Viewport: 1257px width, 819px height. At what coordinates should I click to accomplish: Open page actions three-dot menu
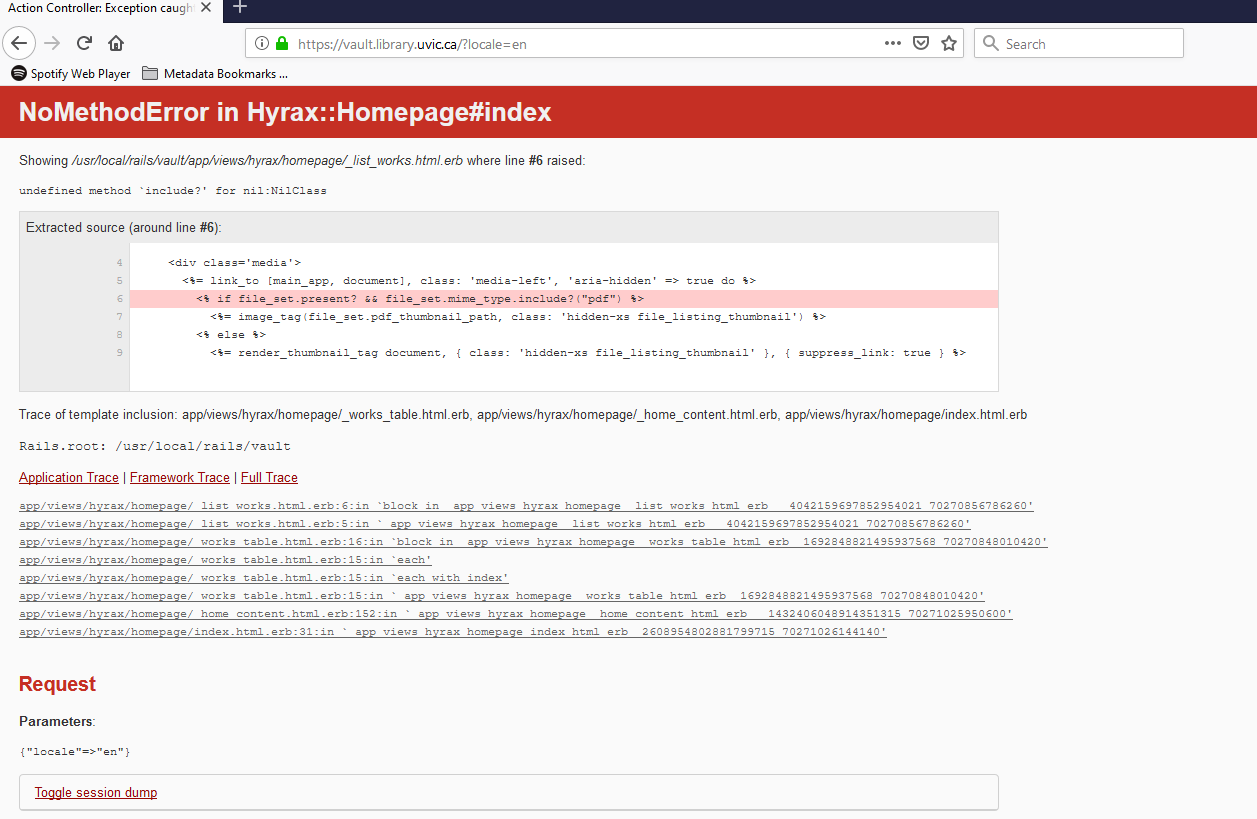click(893, 43)
